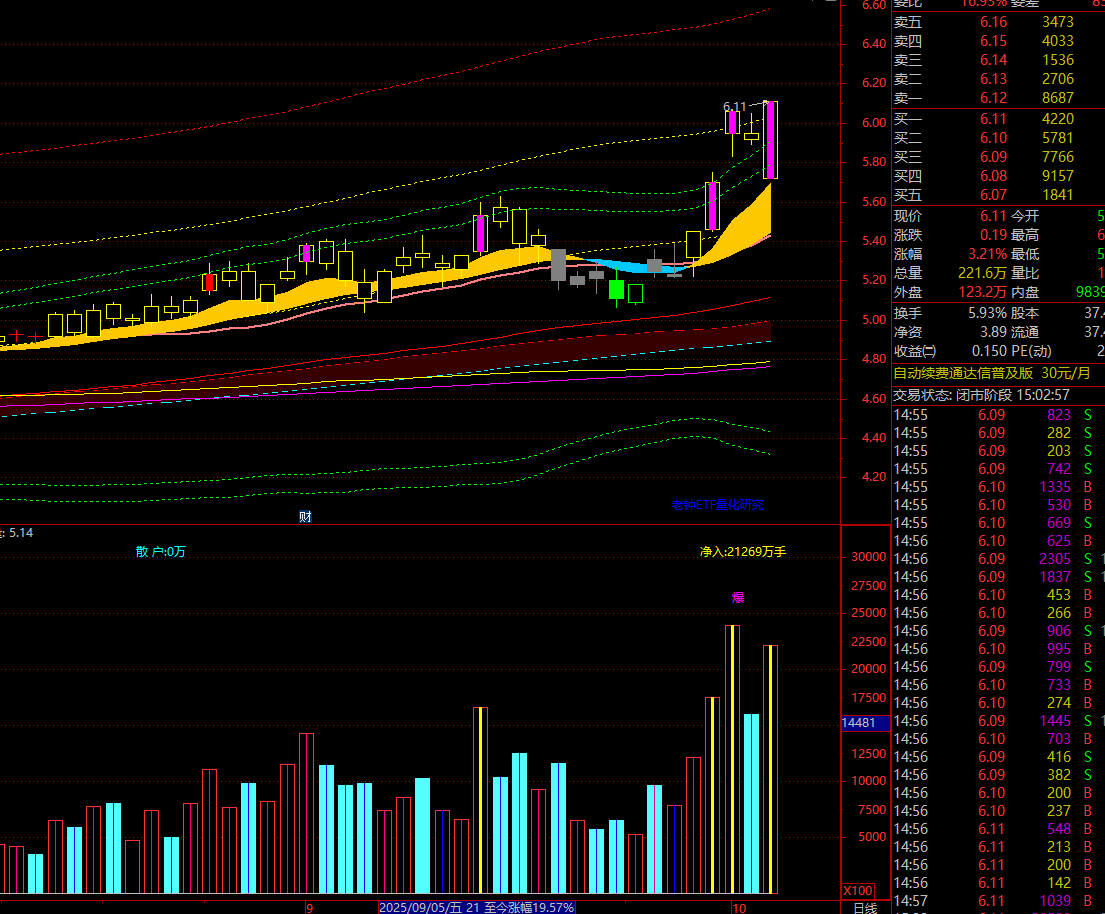Click the month 9 marker on time axis
1105x914 pixels.
tap(309, 908)
